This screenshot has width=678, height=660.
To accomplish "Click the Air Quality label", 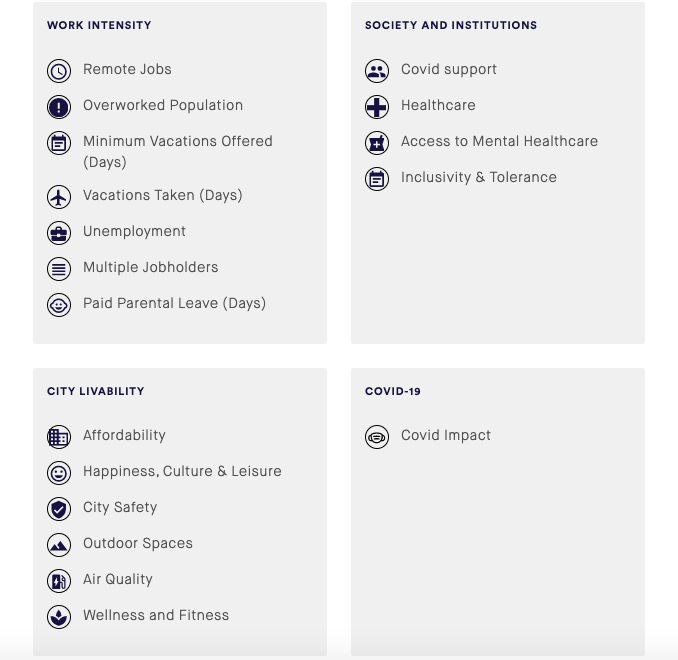I will click(118, 579).
